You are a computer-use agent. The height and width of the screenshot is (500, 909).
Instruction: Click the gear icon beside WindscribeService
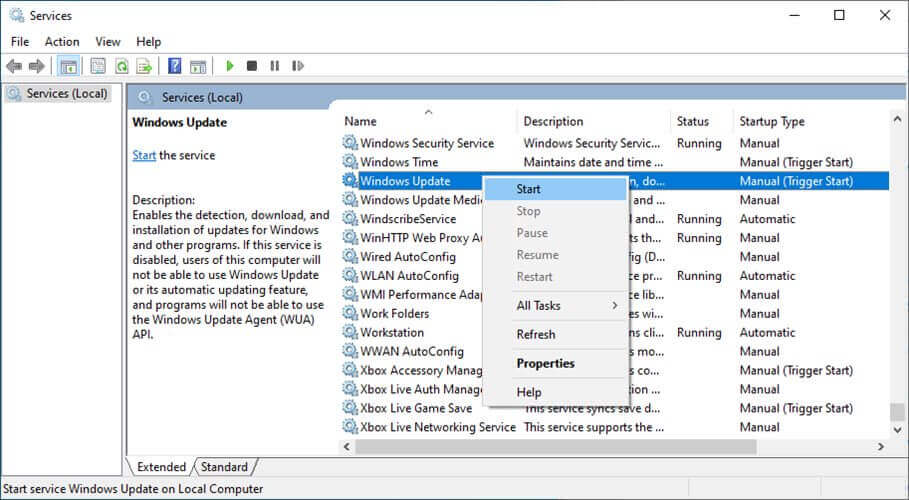[350, 218]
